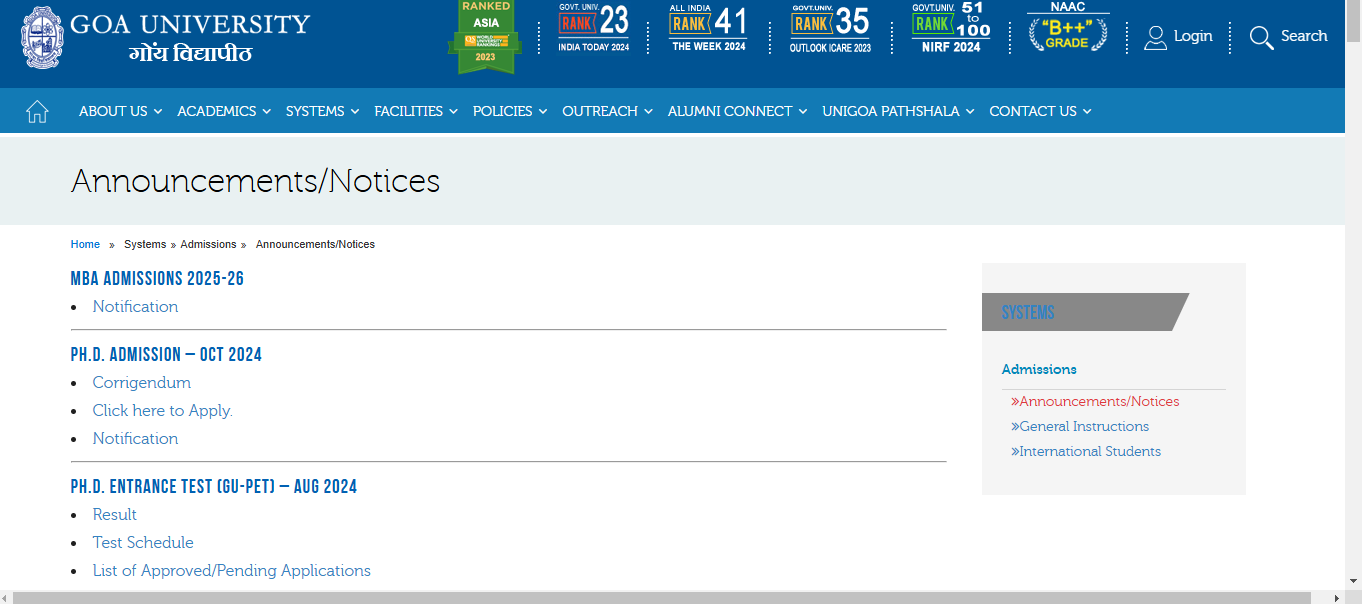Expand the Facilities menu
Viewport: 1362px width, 604px height.
pos(416,111)
